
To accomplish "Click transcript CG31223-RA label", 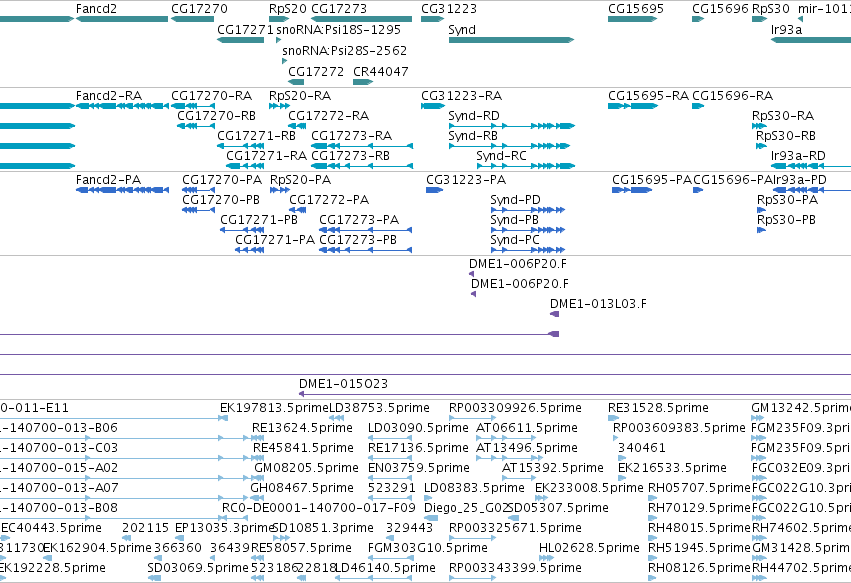I will click(462, 96).
